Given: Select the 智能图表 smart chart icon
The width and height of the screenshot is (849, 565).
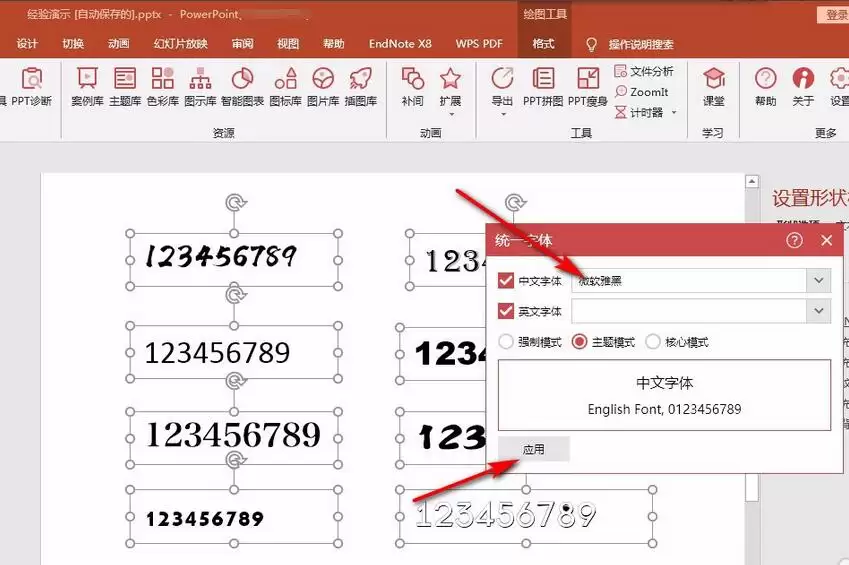Looking at the screenshot, I should [242, 86].
